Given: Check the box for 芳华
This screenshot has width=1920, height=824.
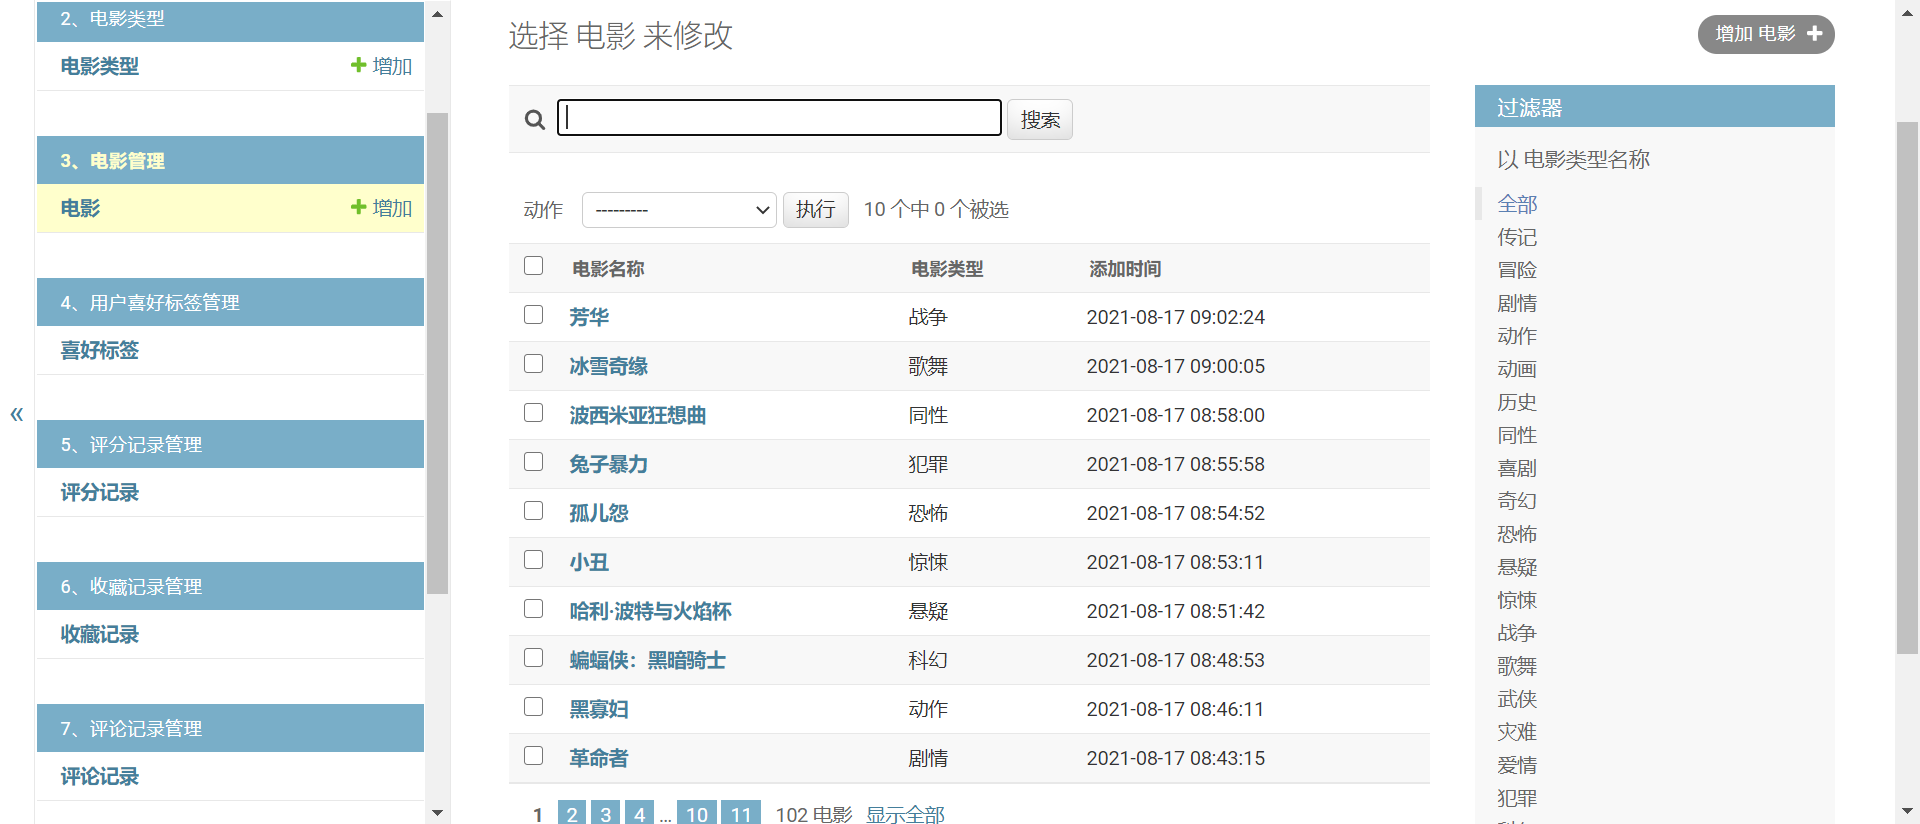Looking at the screenshot, I should click(x=534, y=315).
